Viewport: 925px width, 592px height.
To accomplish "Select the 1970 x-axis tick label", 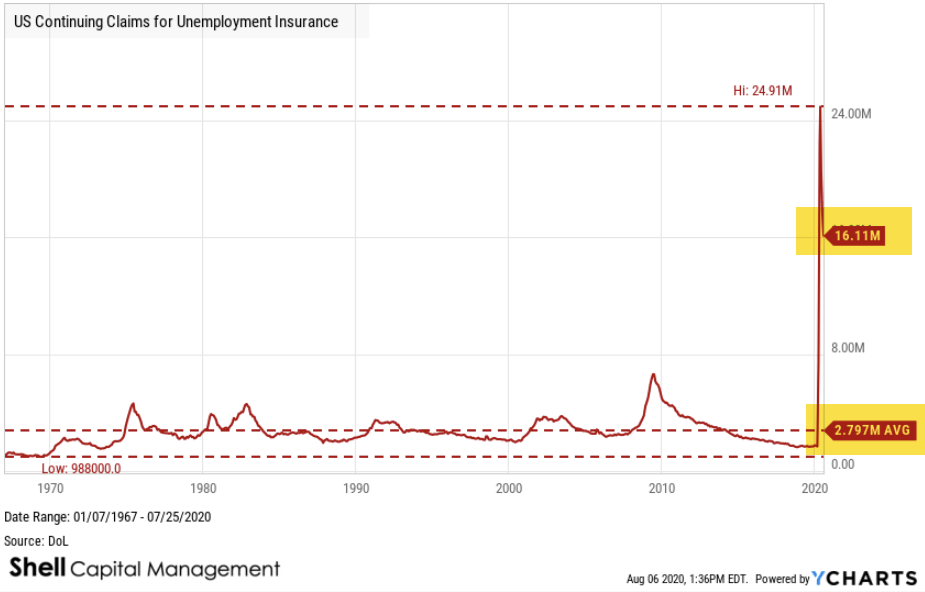I will 50,488.
